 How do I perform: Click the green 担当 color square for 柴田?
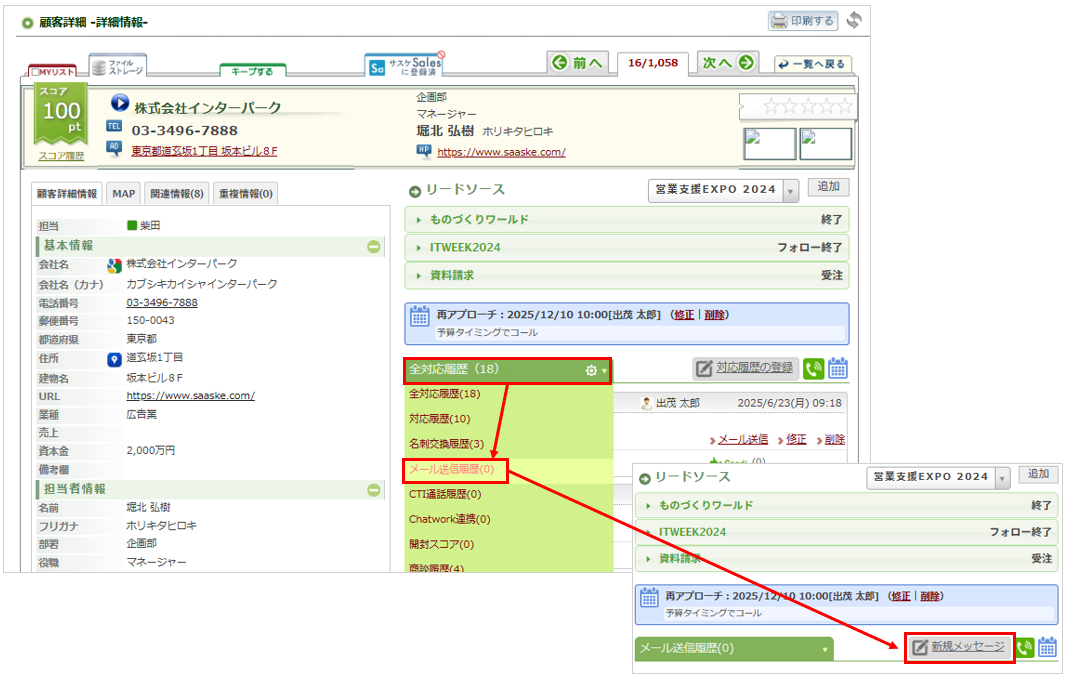tap(132, 225)
